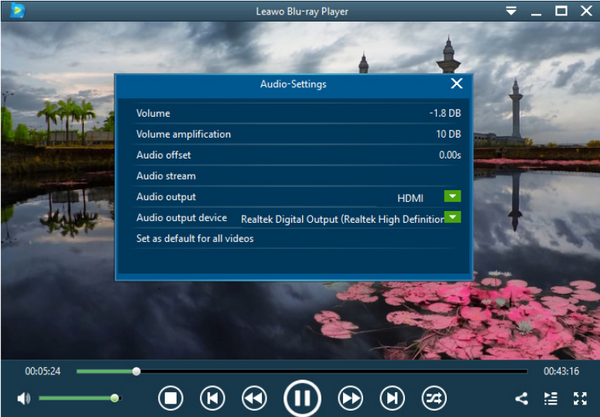Skip to the previous chapter
The image size is (600, 417).
click(x=212, y=398)
